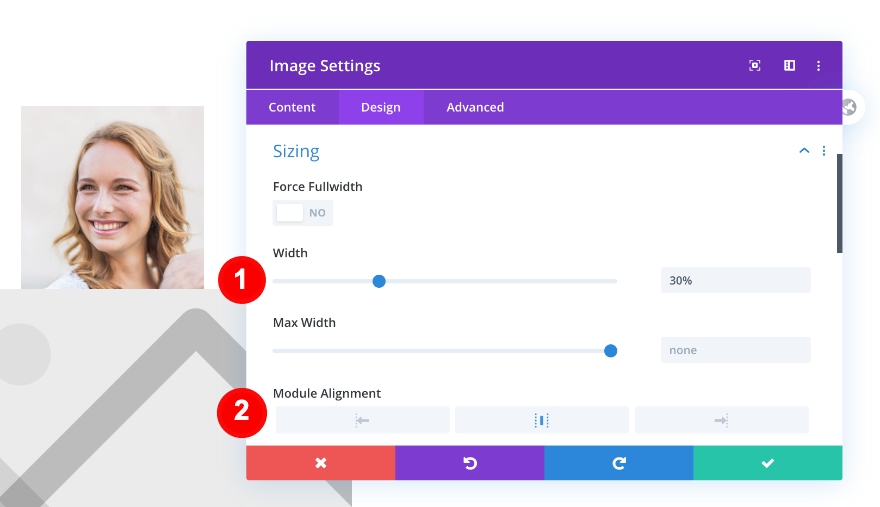Switch to the Content tab

292,107
